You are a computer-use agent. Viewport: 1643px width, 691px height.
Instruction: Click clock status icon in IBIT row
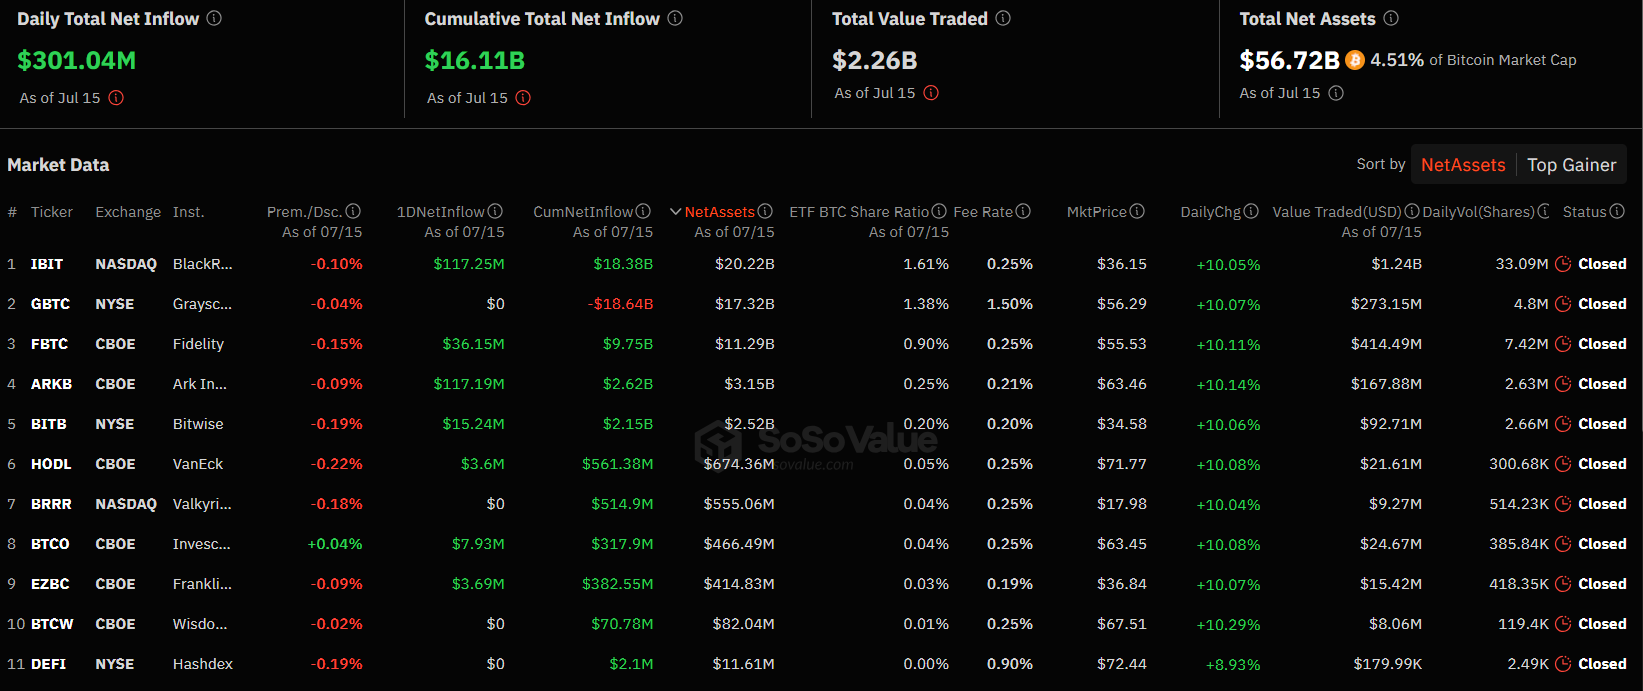point(1563,264)
